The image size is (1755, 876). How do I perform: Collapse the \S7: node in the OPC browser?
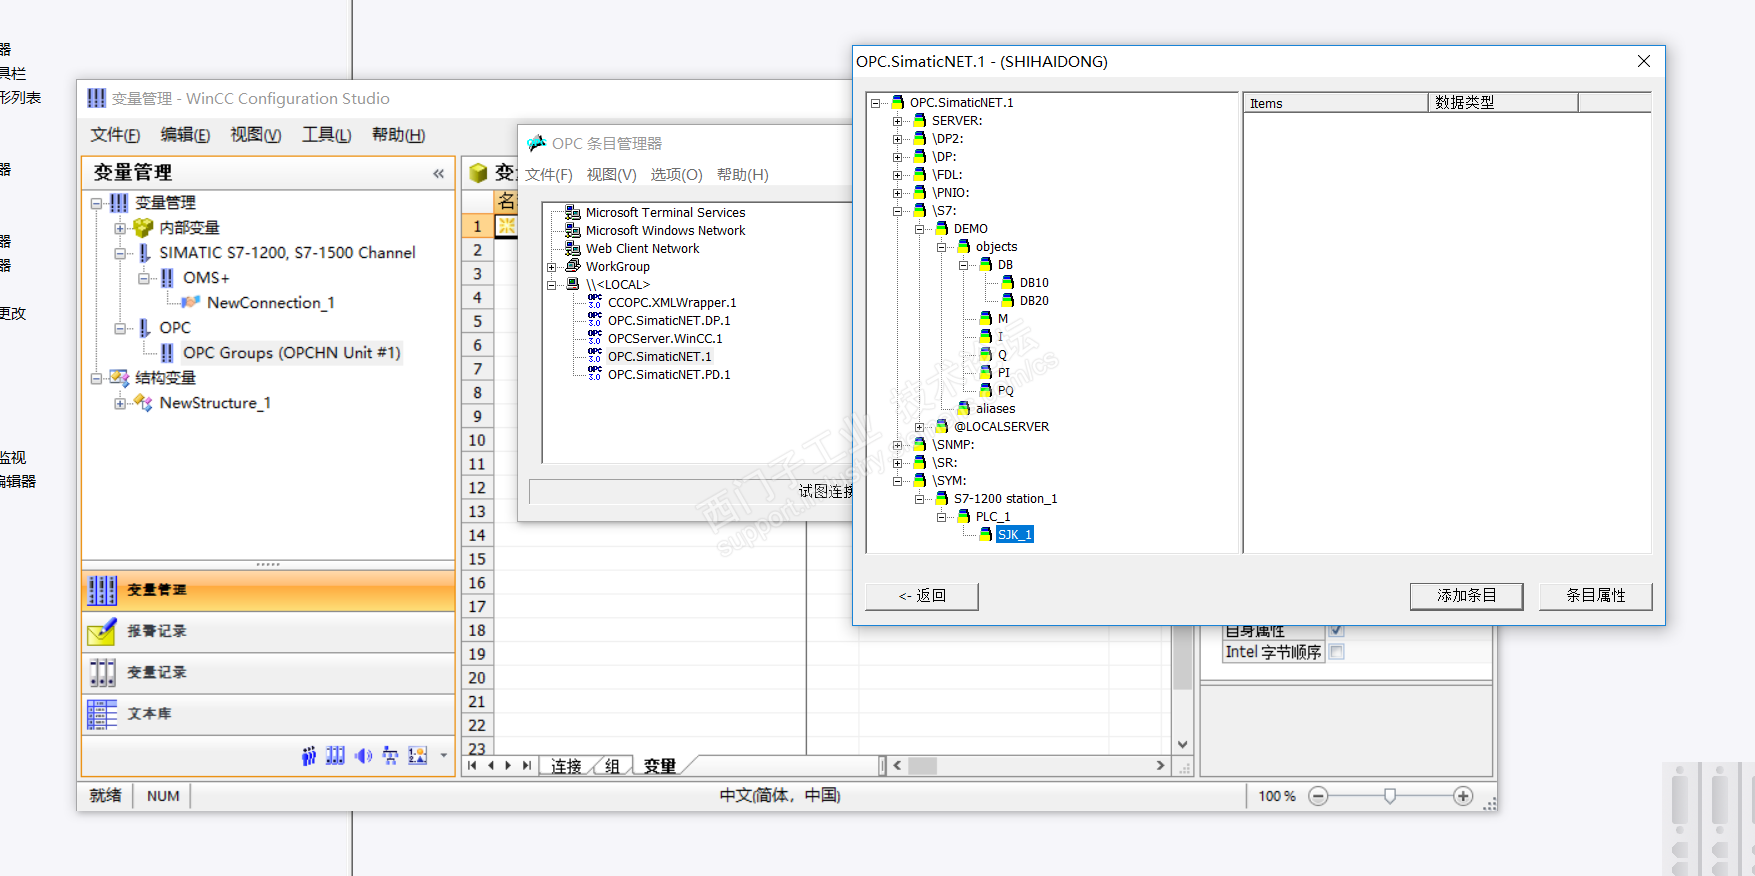pos(898,211)
